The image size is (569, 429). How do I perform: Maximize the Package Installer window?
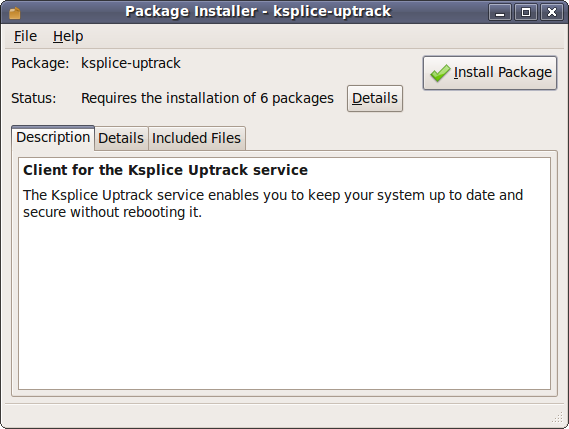coord(526,12)
